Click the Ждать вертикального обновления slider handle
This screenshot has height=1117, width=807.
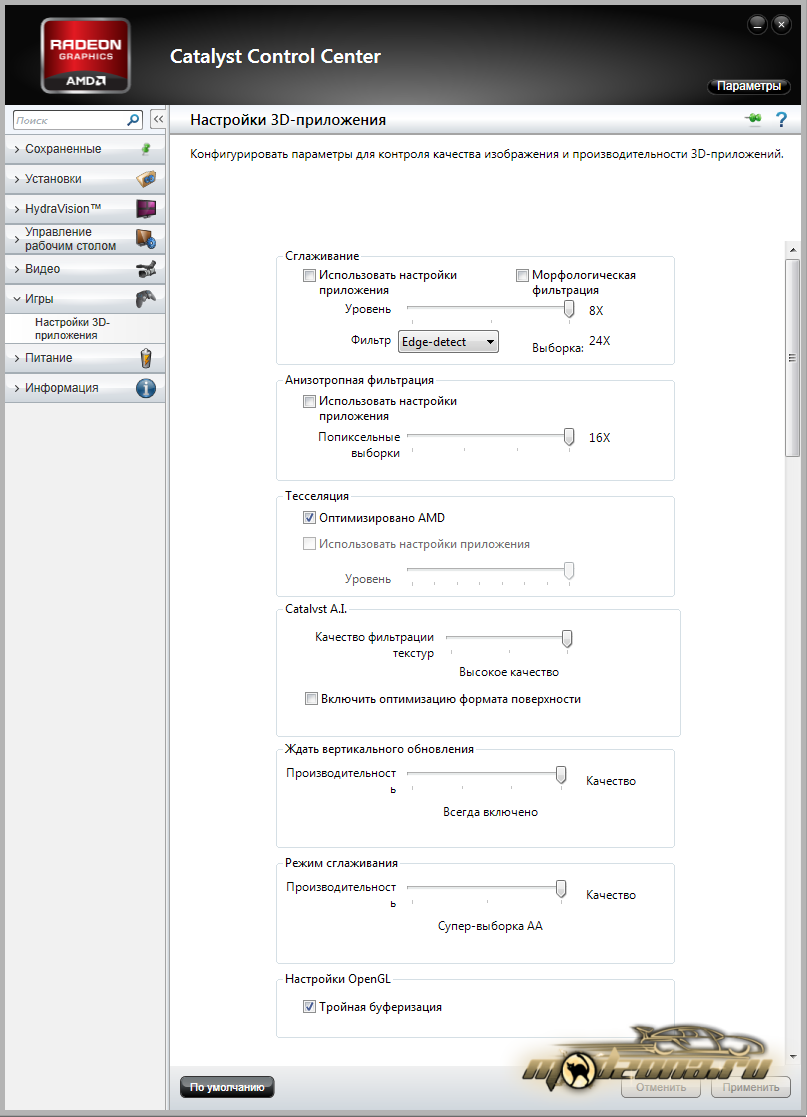[x=561, y=774]
